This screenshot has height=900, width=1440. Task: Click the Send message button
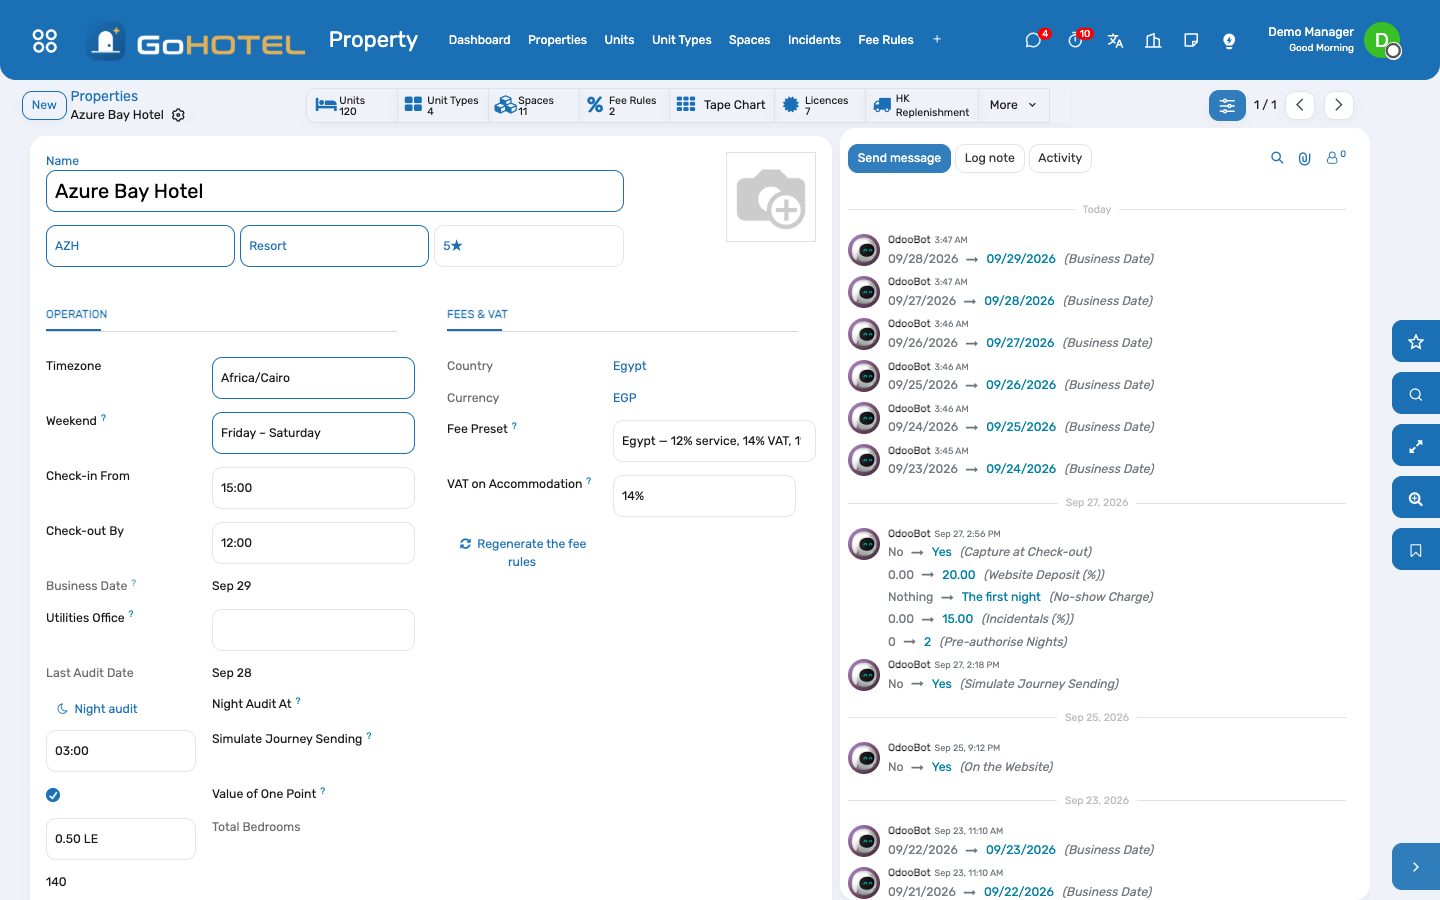click(899, 158)
